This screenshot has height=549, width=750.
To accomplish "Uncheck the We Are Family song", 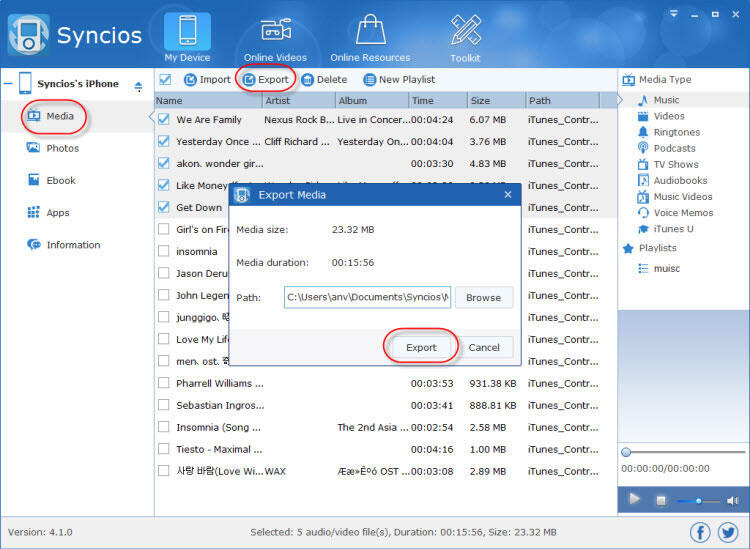I will [164, 119].
